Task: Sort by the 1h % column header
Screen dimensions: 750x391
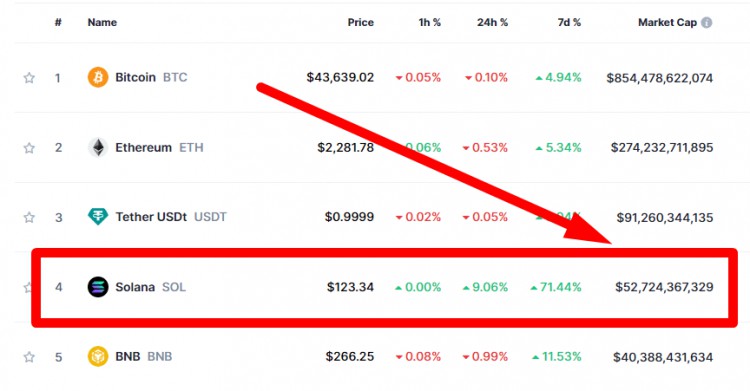Action: pos(430,22)
